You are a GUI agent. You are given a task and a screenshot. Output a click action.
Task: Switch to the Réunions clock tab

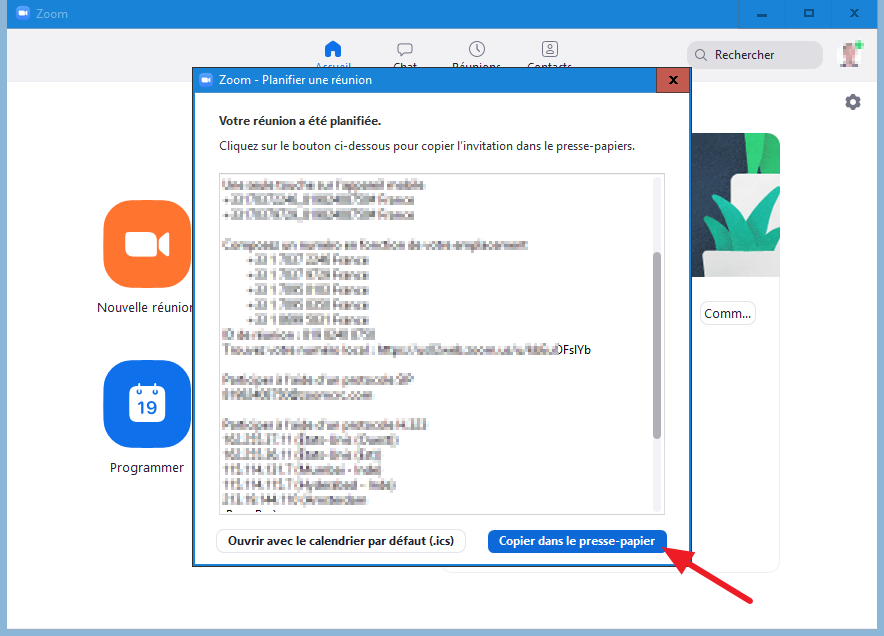[x=477, y=52]
